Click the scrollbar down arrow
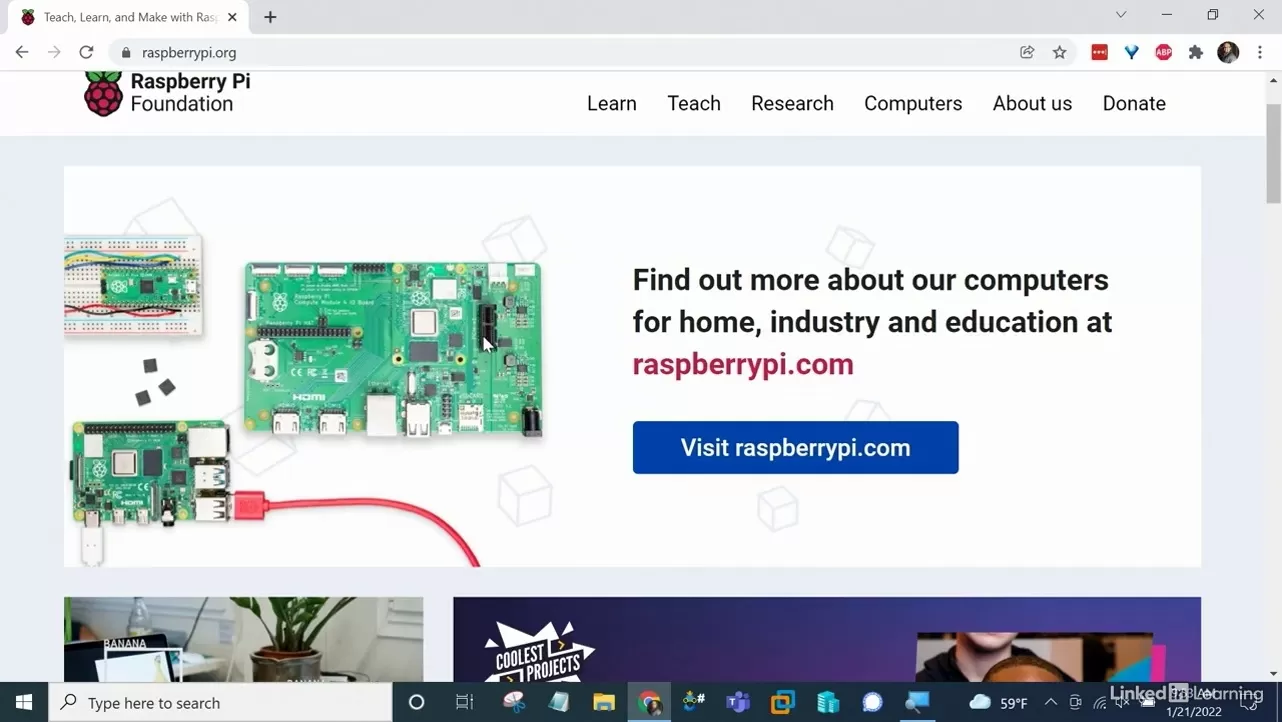 coord(1273,673)
